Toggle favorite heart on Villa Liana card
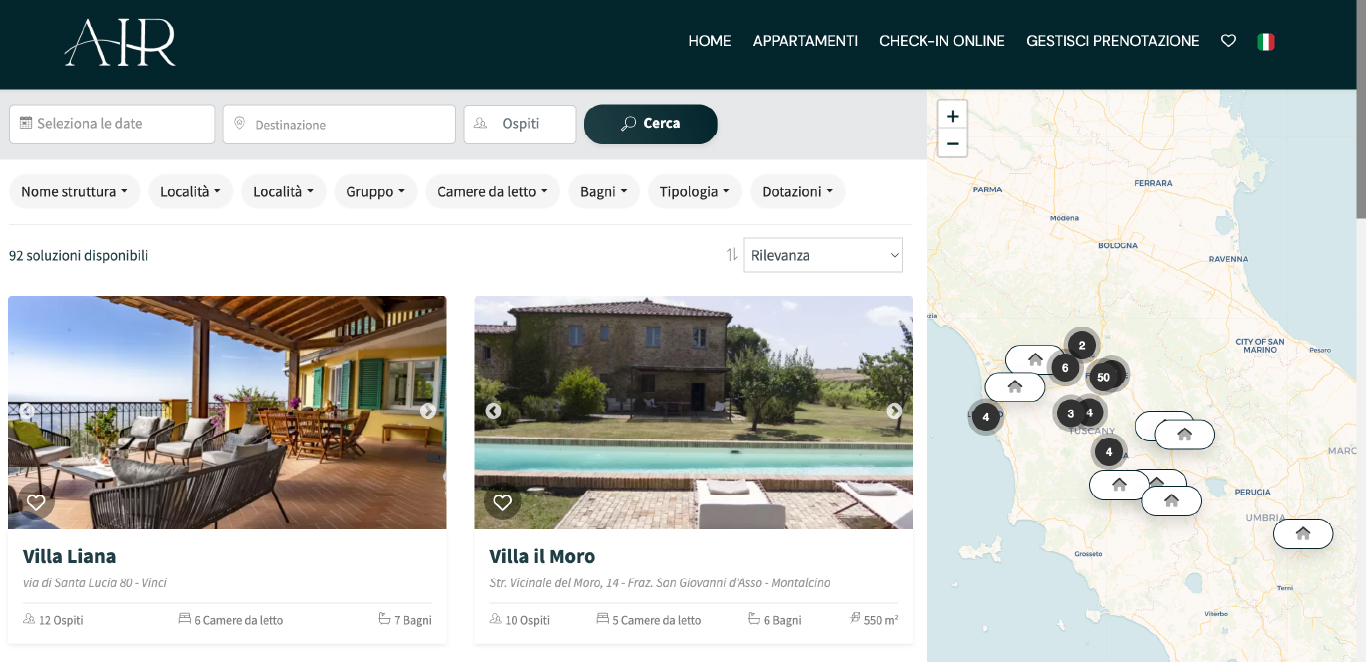 pos(36,503)
